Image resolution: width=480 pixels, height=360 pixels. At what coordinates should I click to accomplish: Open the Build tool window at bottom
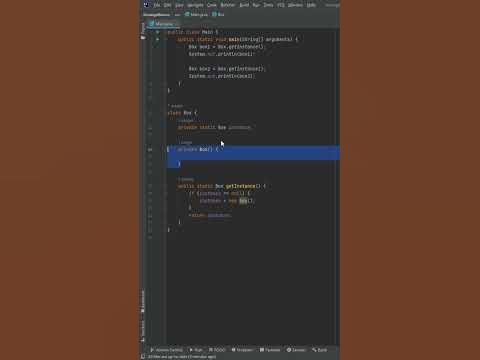pos(320,350)
